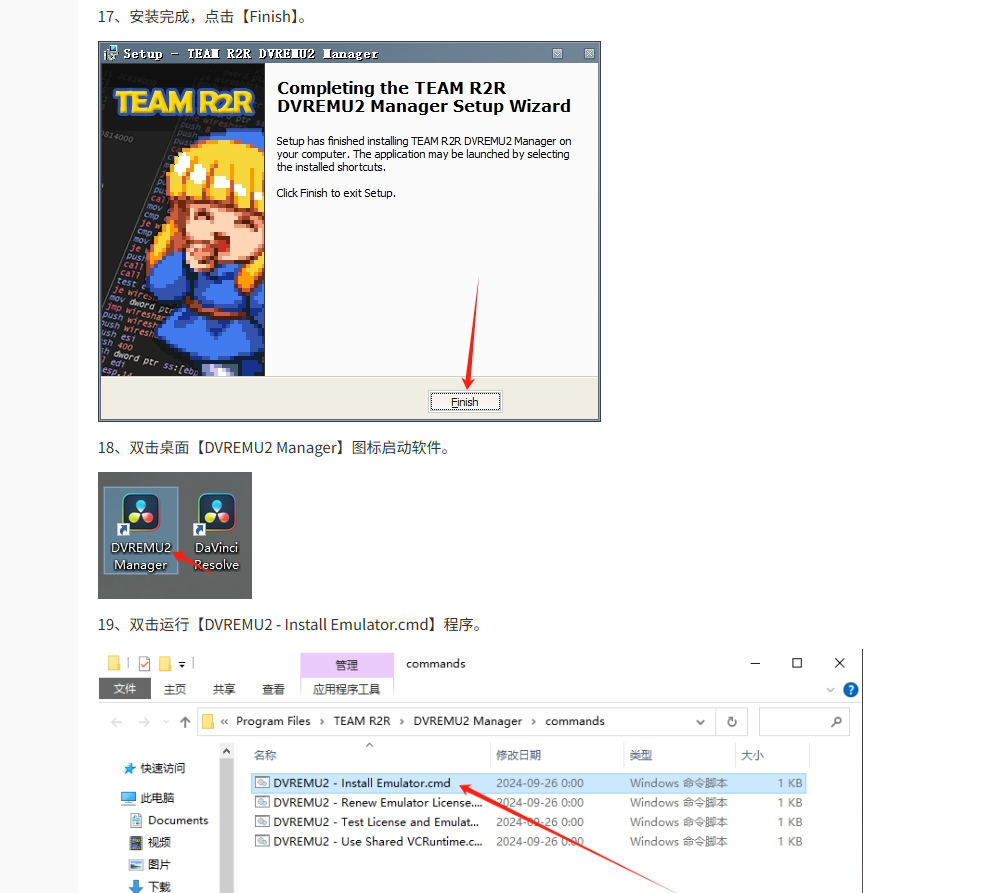The image size is (985, 893).
Task: Click the back navigation arrow in Explorer
Action: pos(117,722)
